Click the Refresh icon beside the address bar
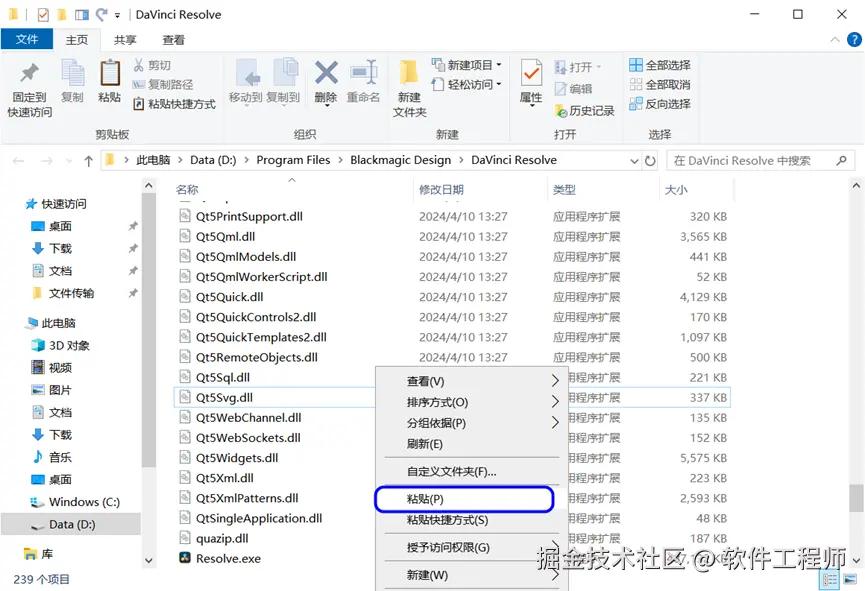The width and height of the screenshot is (865, 591). pos(650,161)
